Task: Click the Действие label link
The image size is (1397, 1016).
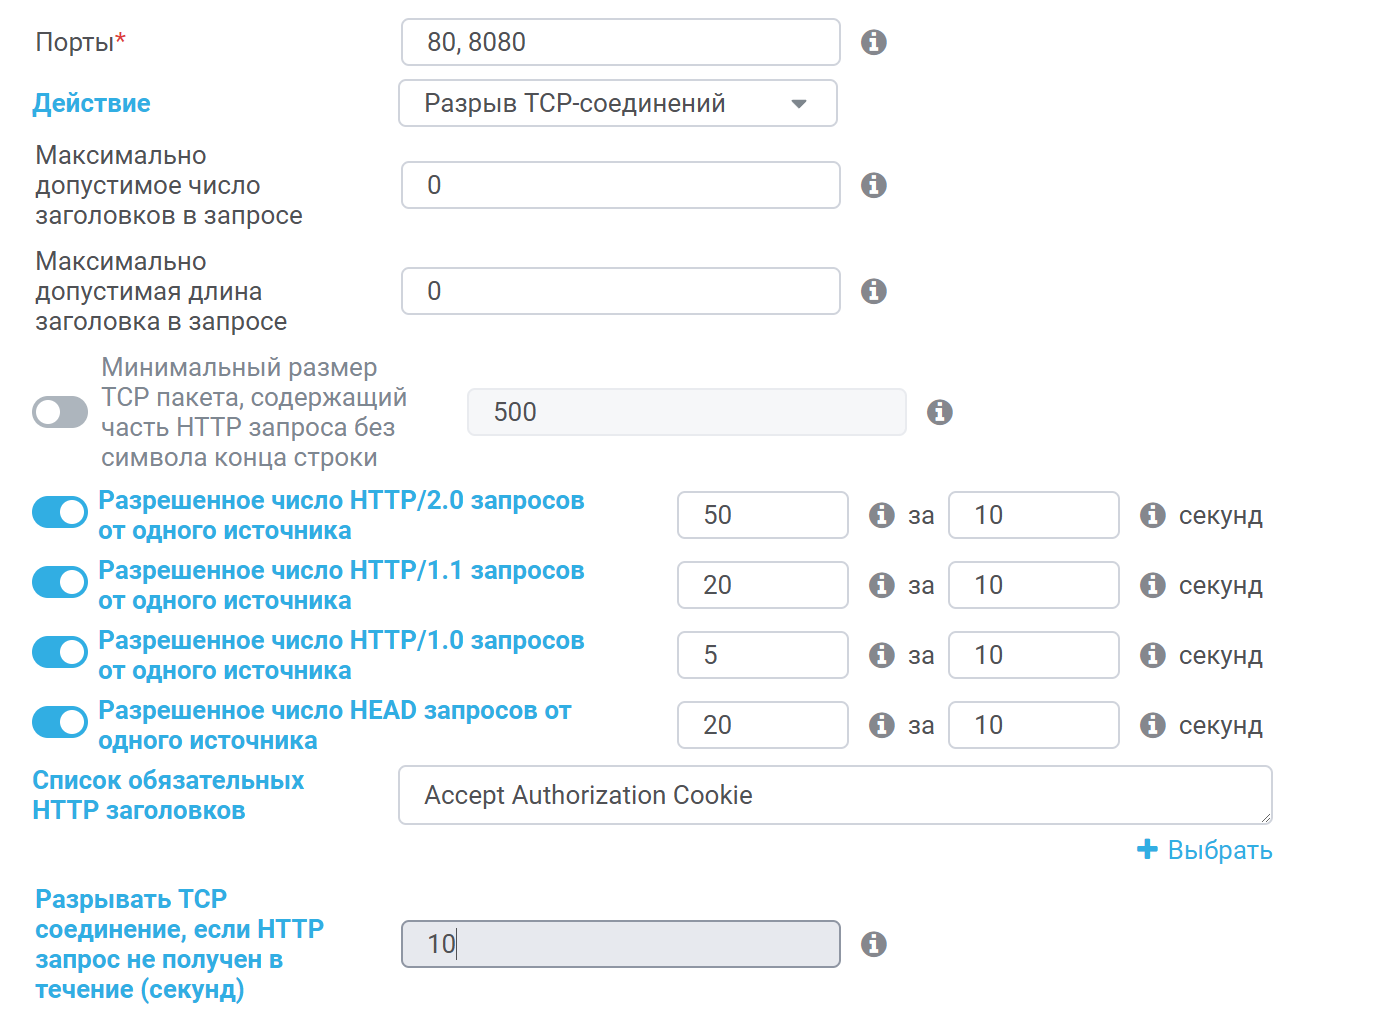Action: tap(92, 103)
